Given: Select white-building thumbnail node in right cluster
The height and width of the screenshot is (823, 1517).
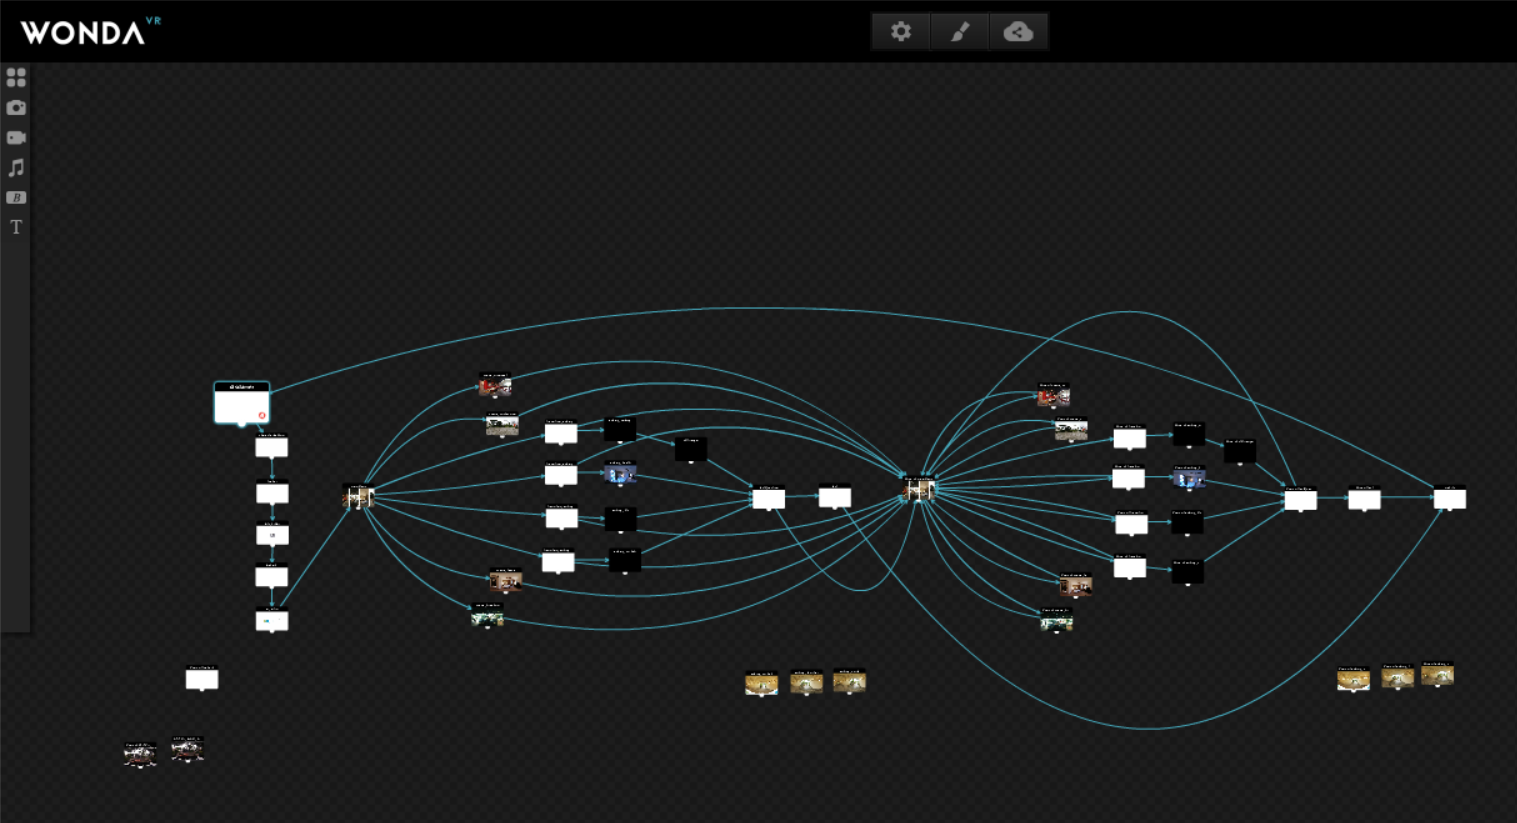Looking at the screenshot, I should (x=1071, y=430).
